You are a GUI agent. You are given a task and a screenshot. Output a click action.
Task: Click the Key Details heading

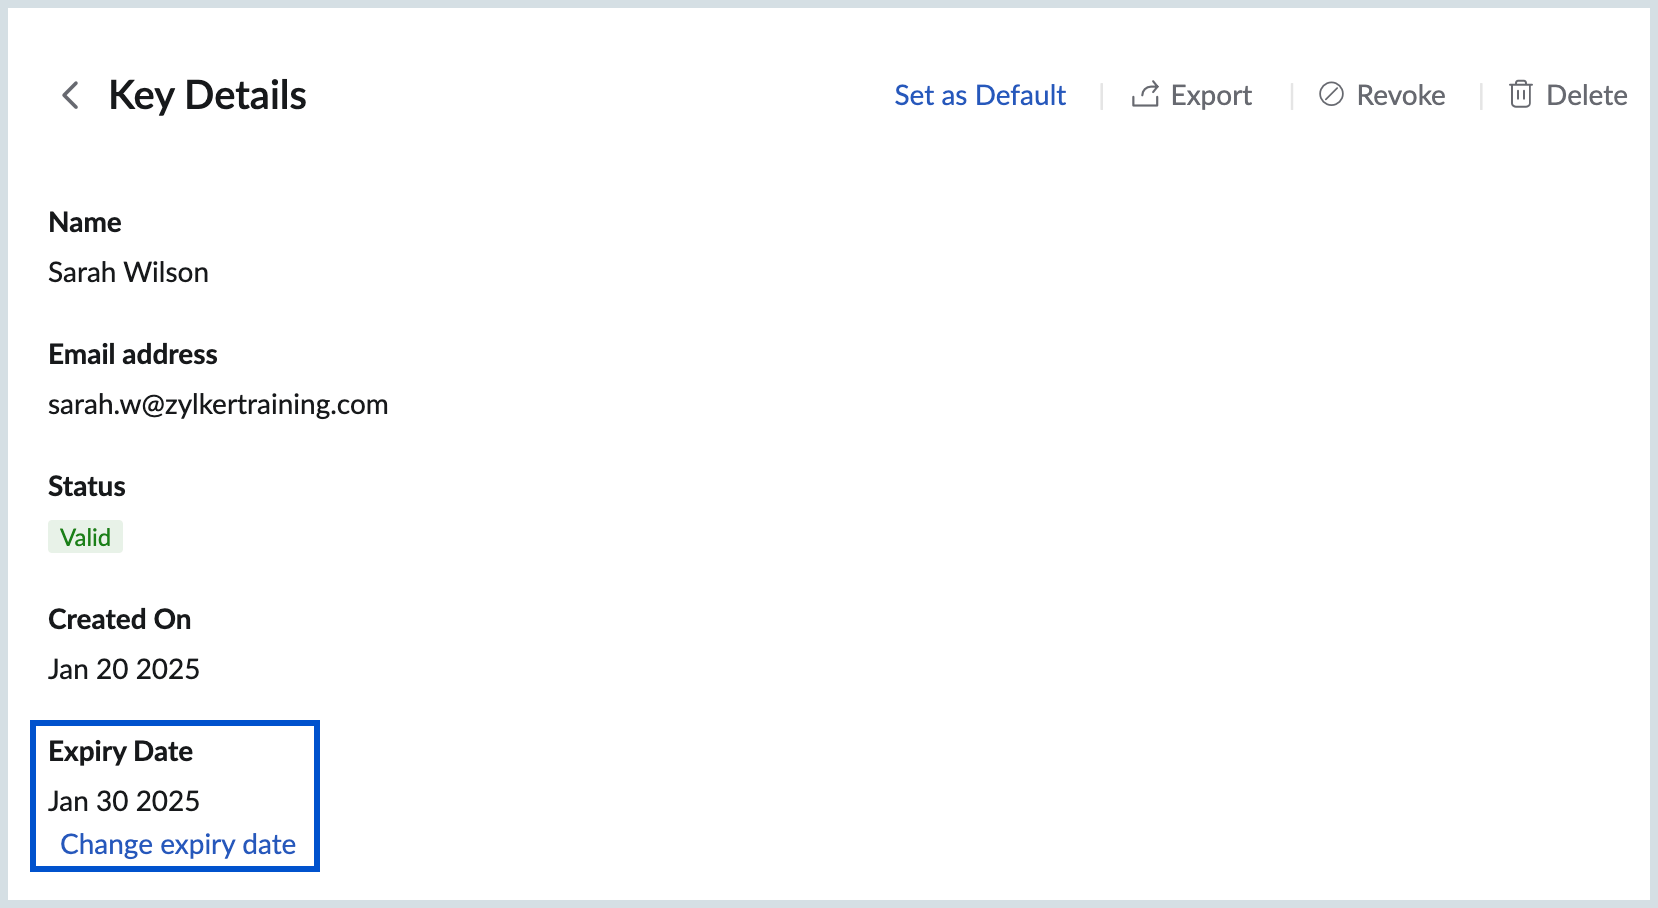coord(207,96)
